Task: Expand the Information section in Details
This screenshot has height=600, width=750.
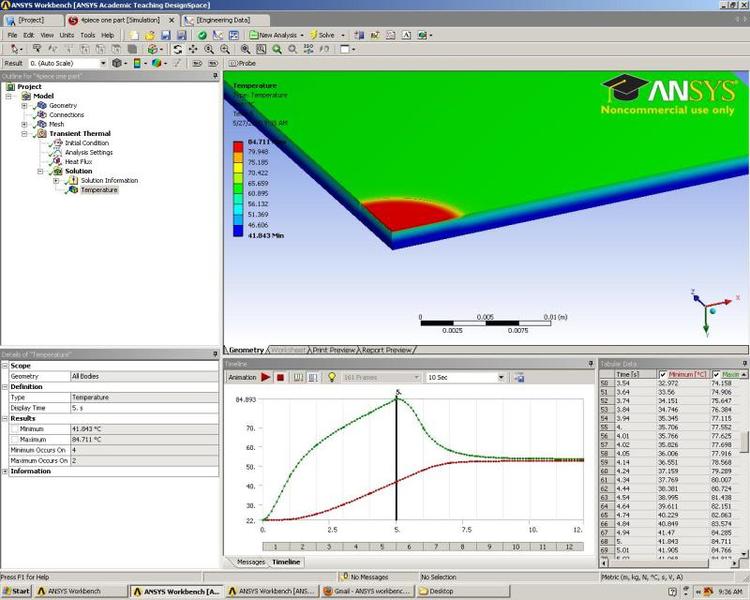Action: pos(5,471)
